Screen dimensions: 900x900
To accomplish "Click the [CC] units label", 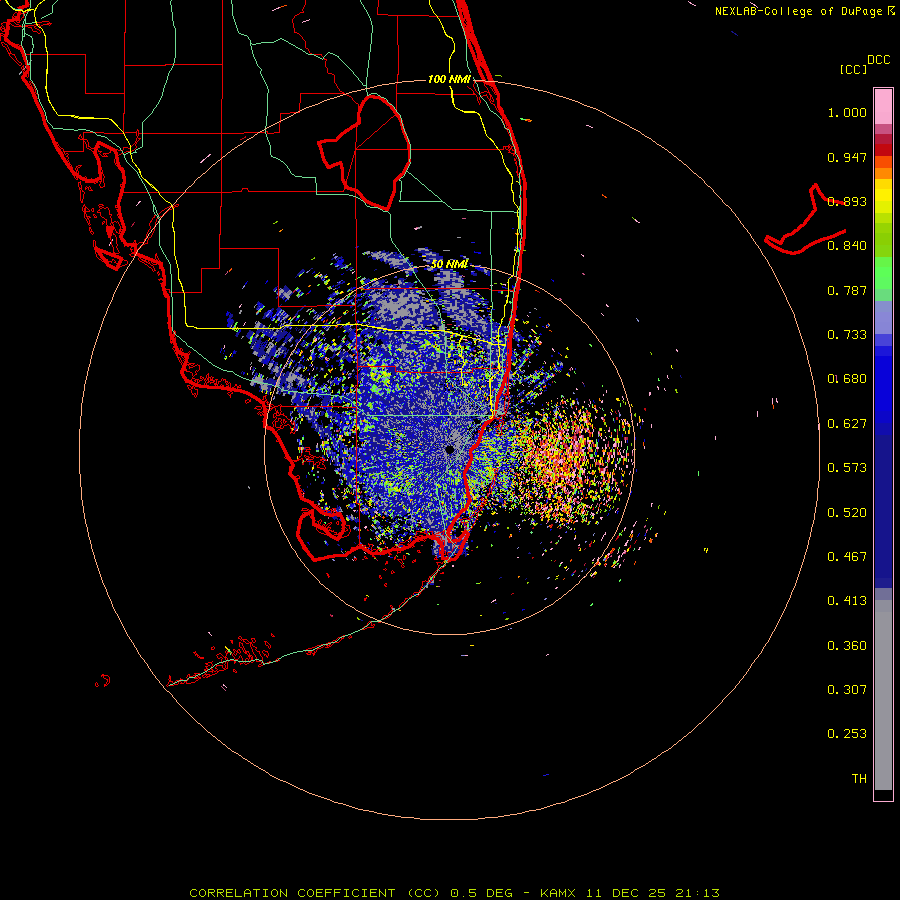I will [853, 69].
